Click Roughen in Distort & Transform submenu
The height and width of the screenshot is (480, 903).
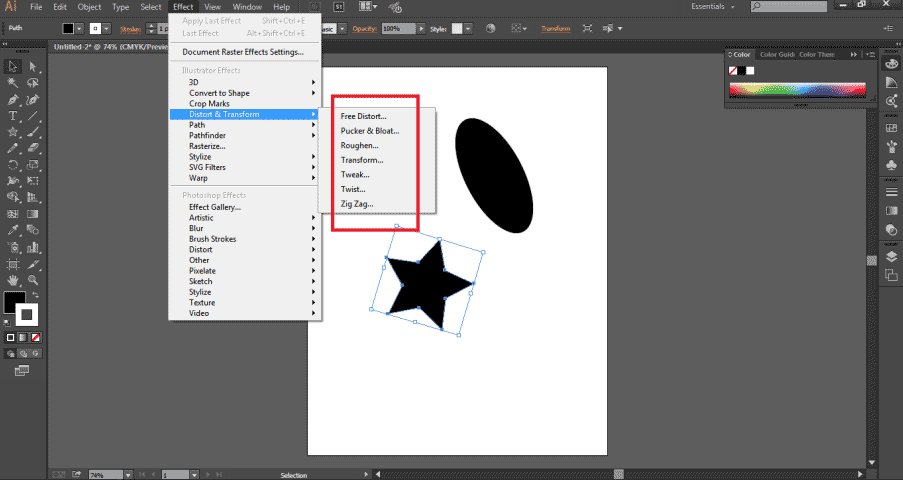[x=359, y=146]
